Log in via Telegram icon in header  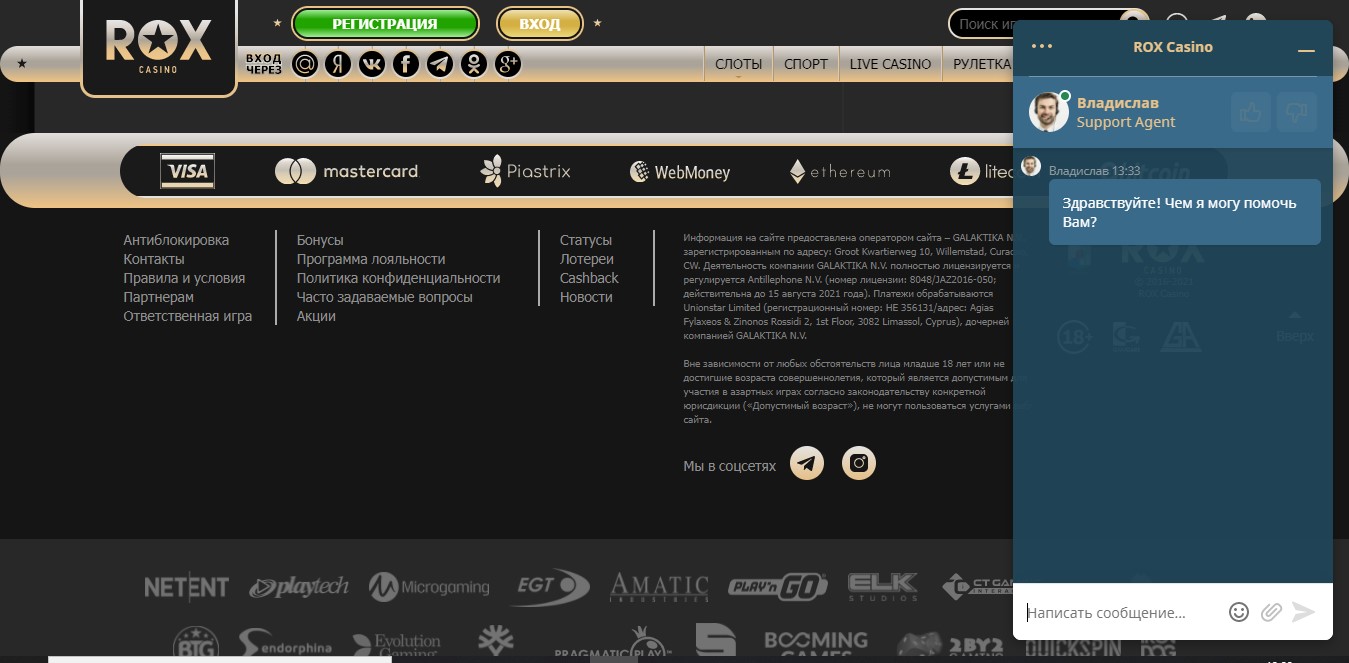tap(440, 64)
